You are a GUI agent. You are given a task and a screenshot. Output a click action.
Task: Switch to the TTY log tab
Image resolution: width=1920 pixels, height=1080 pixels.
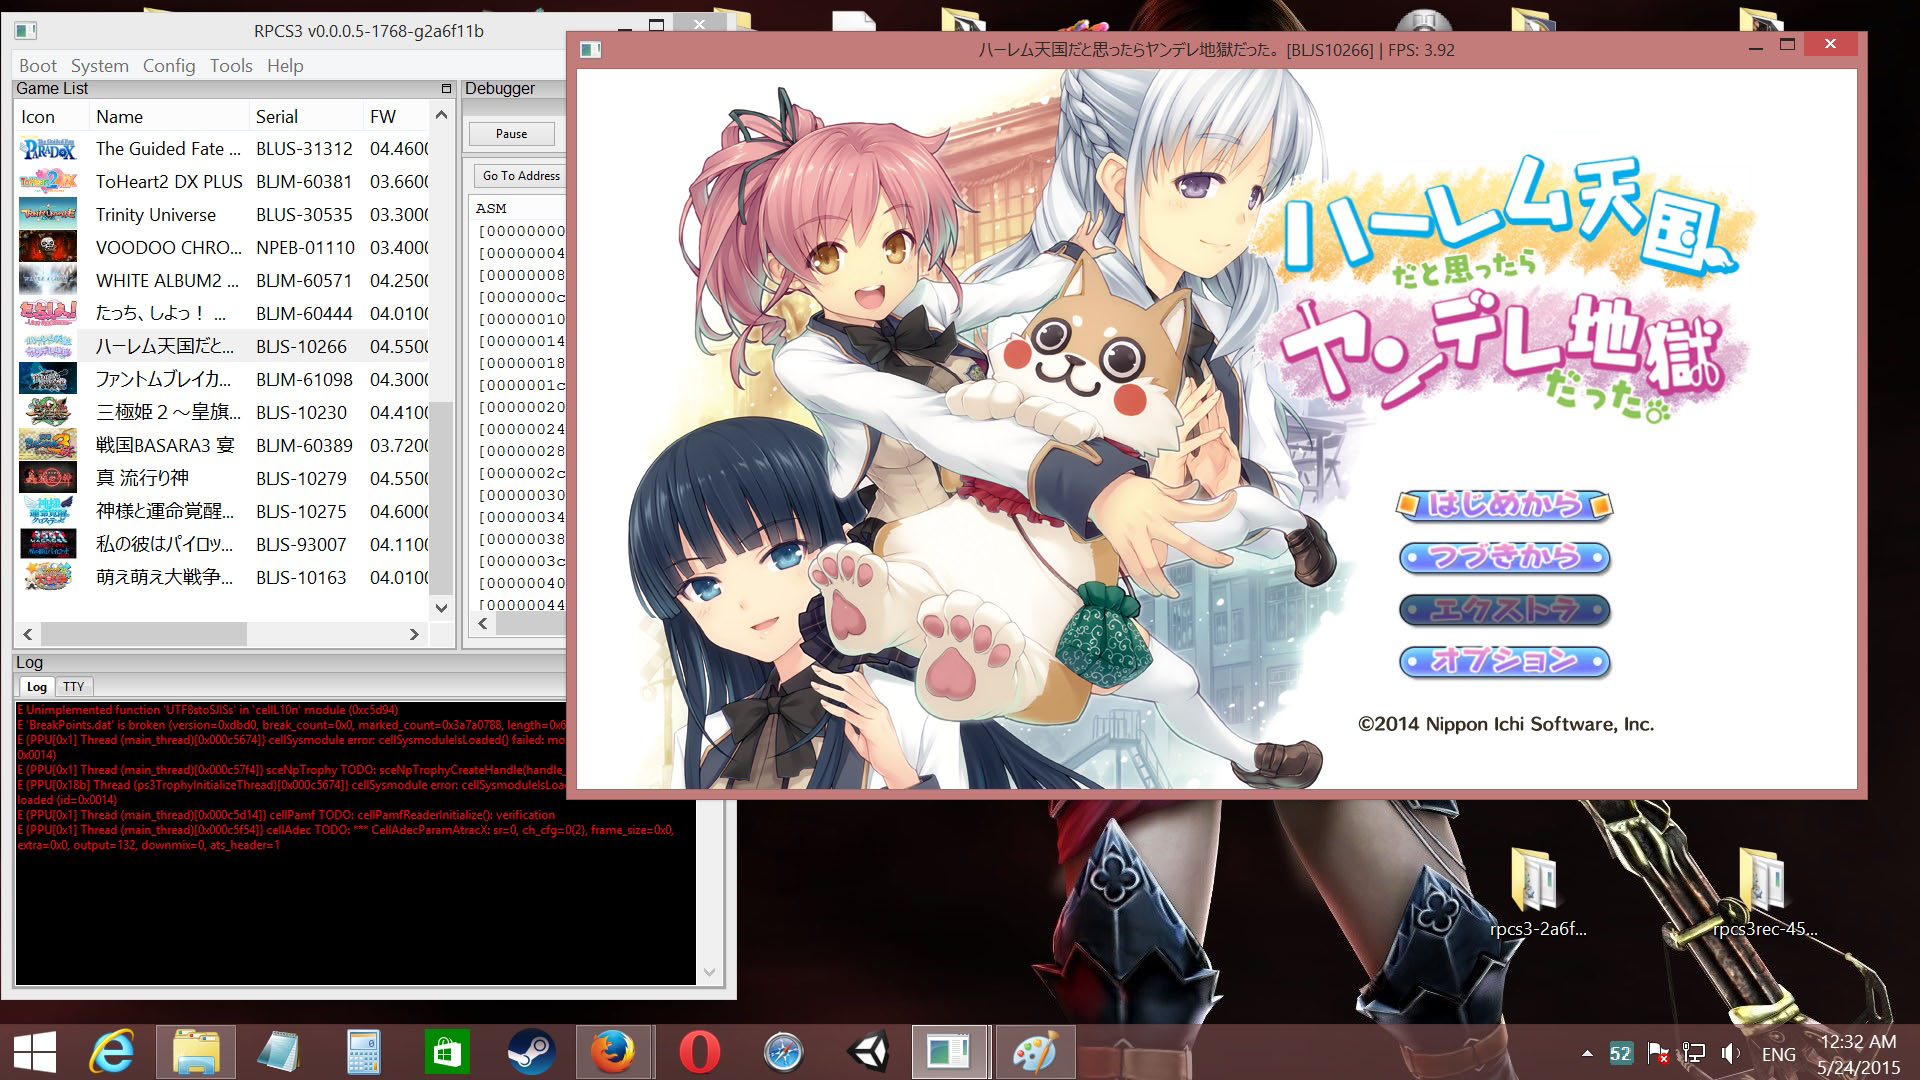pos(73,686)
